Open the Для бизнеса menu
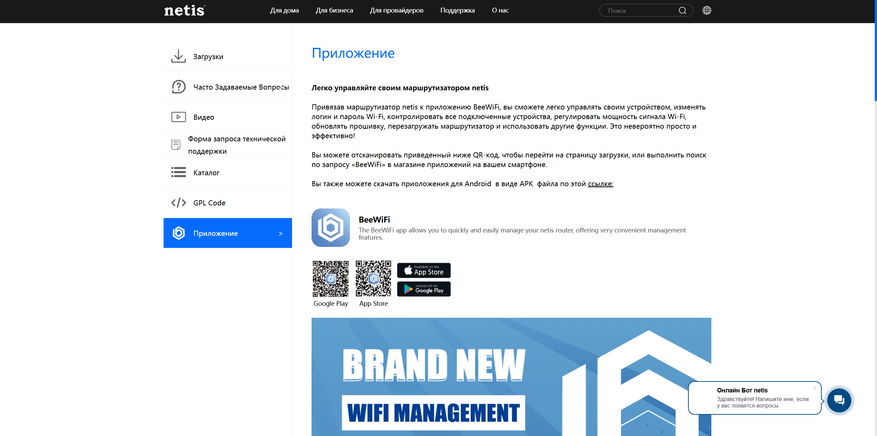Screen dimensions: 877x436 pos(334,11)
